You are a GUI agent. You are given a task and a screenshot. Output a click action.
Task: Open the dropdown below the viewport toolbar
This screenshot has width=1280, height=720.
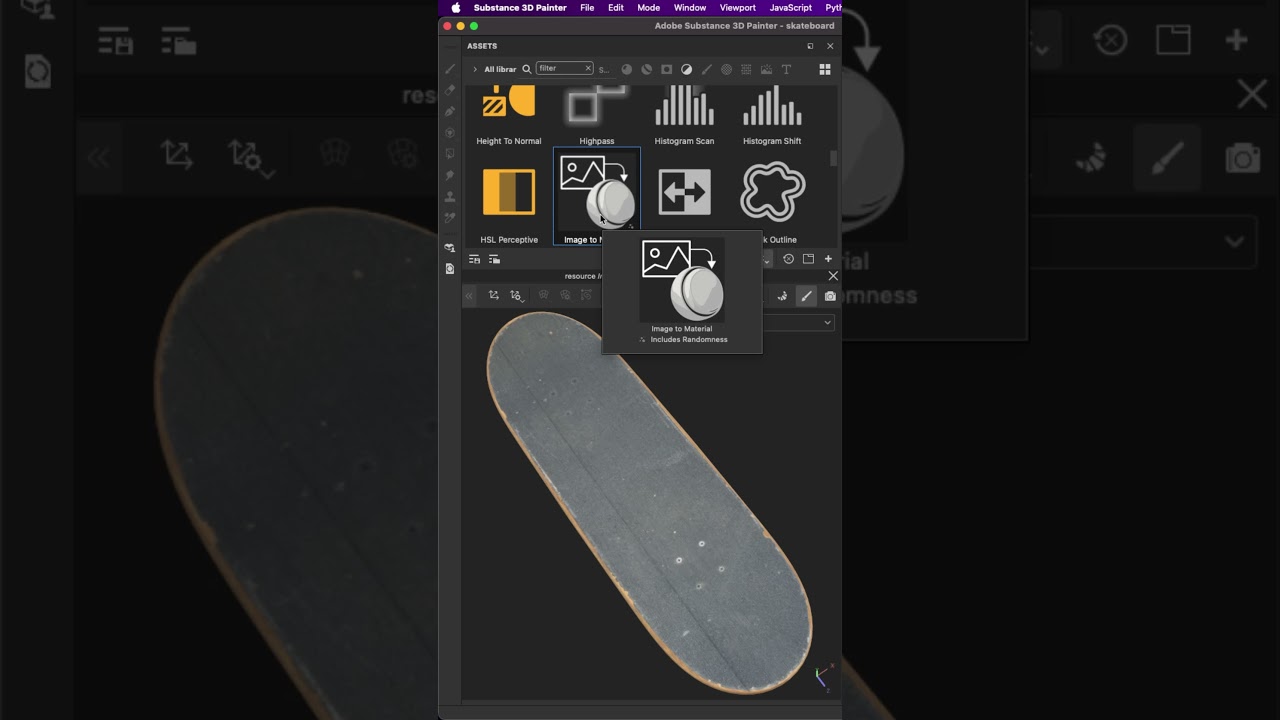click(x=798, y=322)
